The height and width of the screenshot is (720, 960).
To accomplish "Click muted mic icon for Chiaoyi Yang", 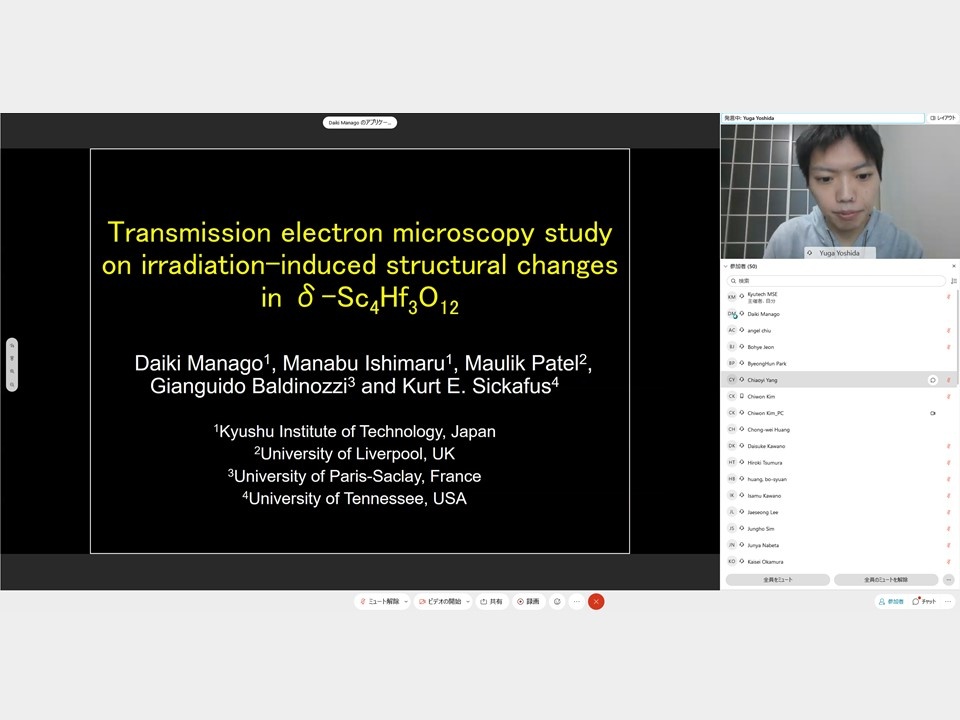I will coord(948,380).
